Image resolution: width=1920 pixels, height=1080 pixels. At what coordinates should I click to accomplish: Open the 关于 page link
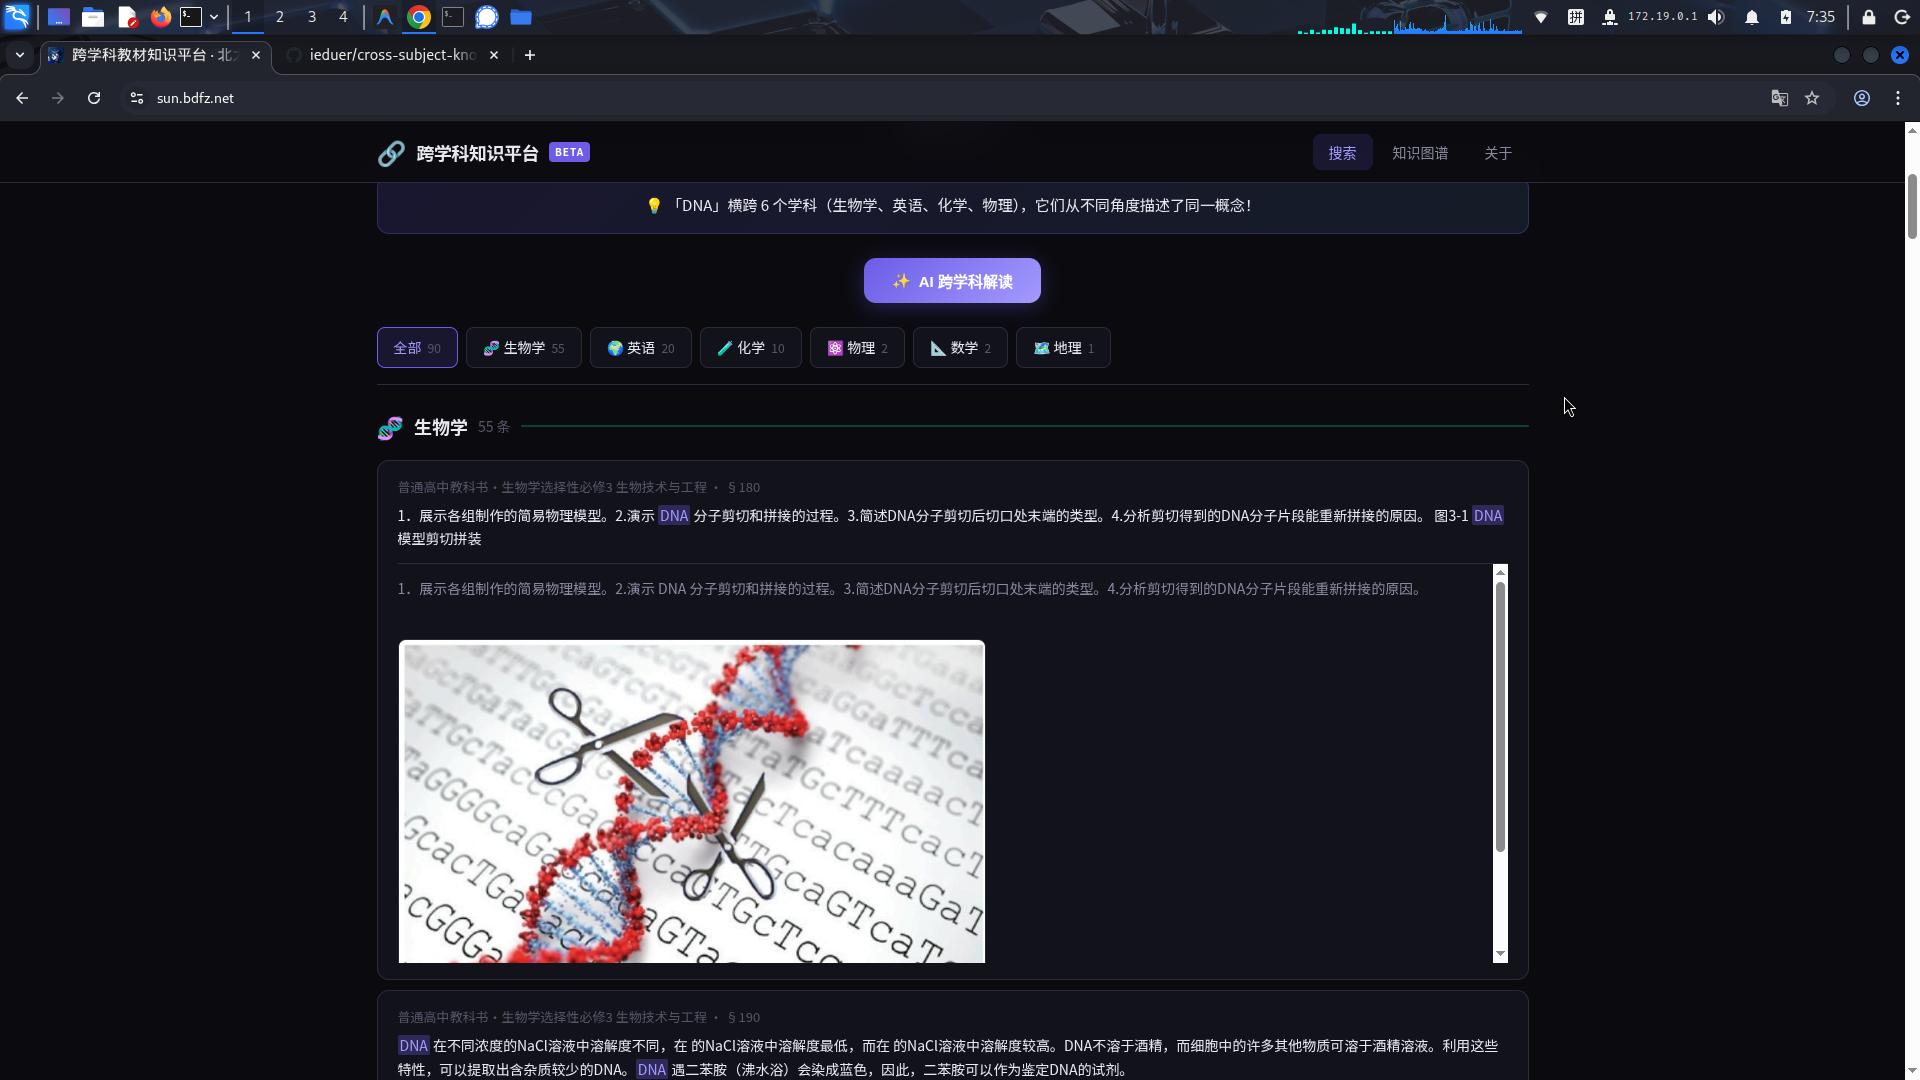(1497, 153)
